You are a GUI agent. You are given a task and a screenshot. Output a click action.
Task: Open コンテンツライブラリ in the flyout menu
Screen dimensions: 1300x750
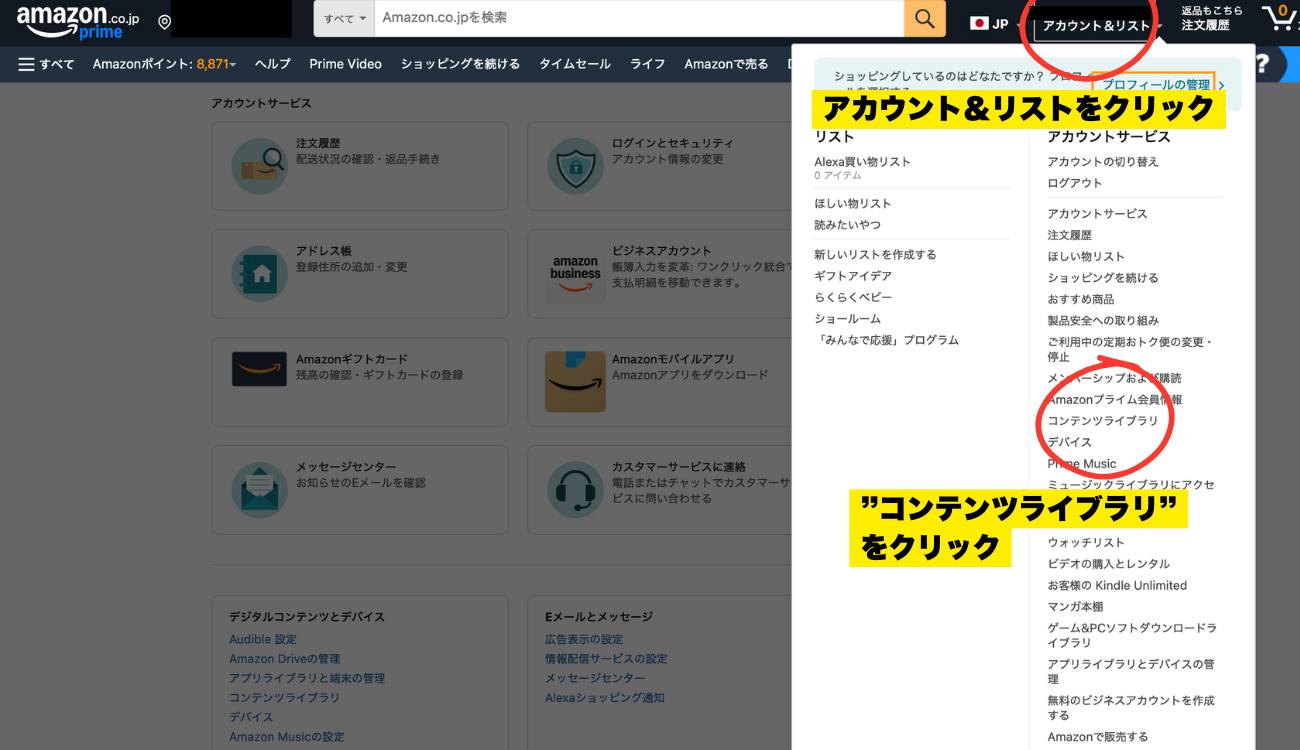pyautogui.click(x=1103, y=421)
